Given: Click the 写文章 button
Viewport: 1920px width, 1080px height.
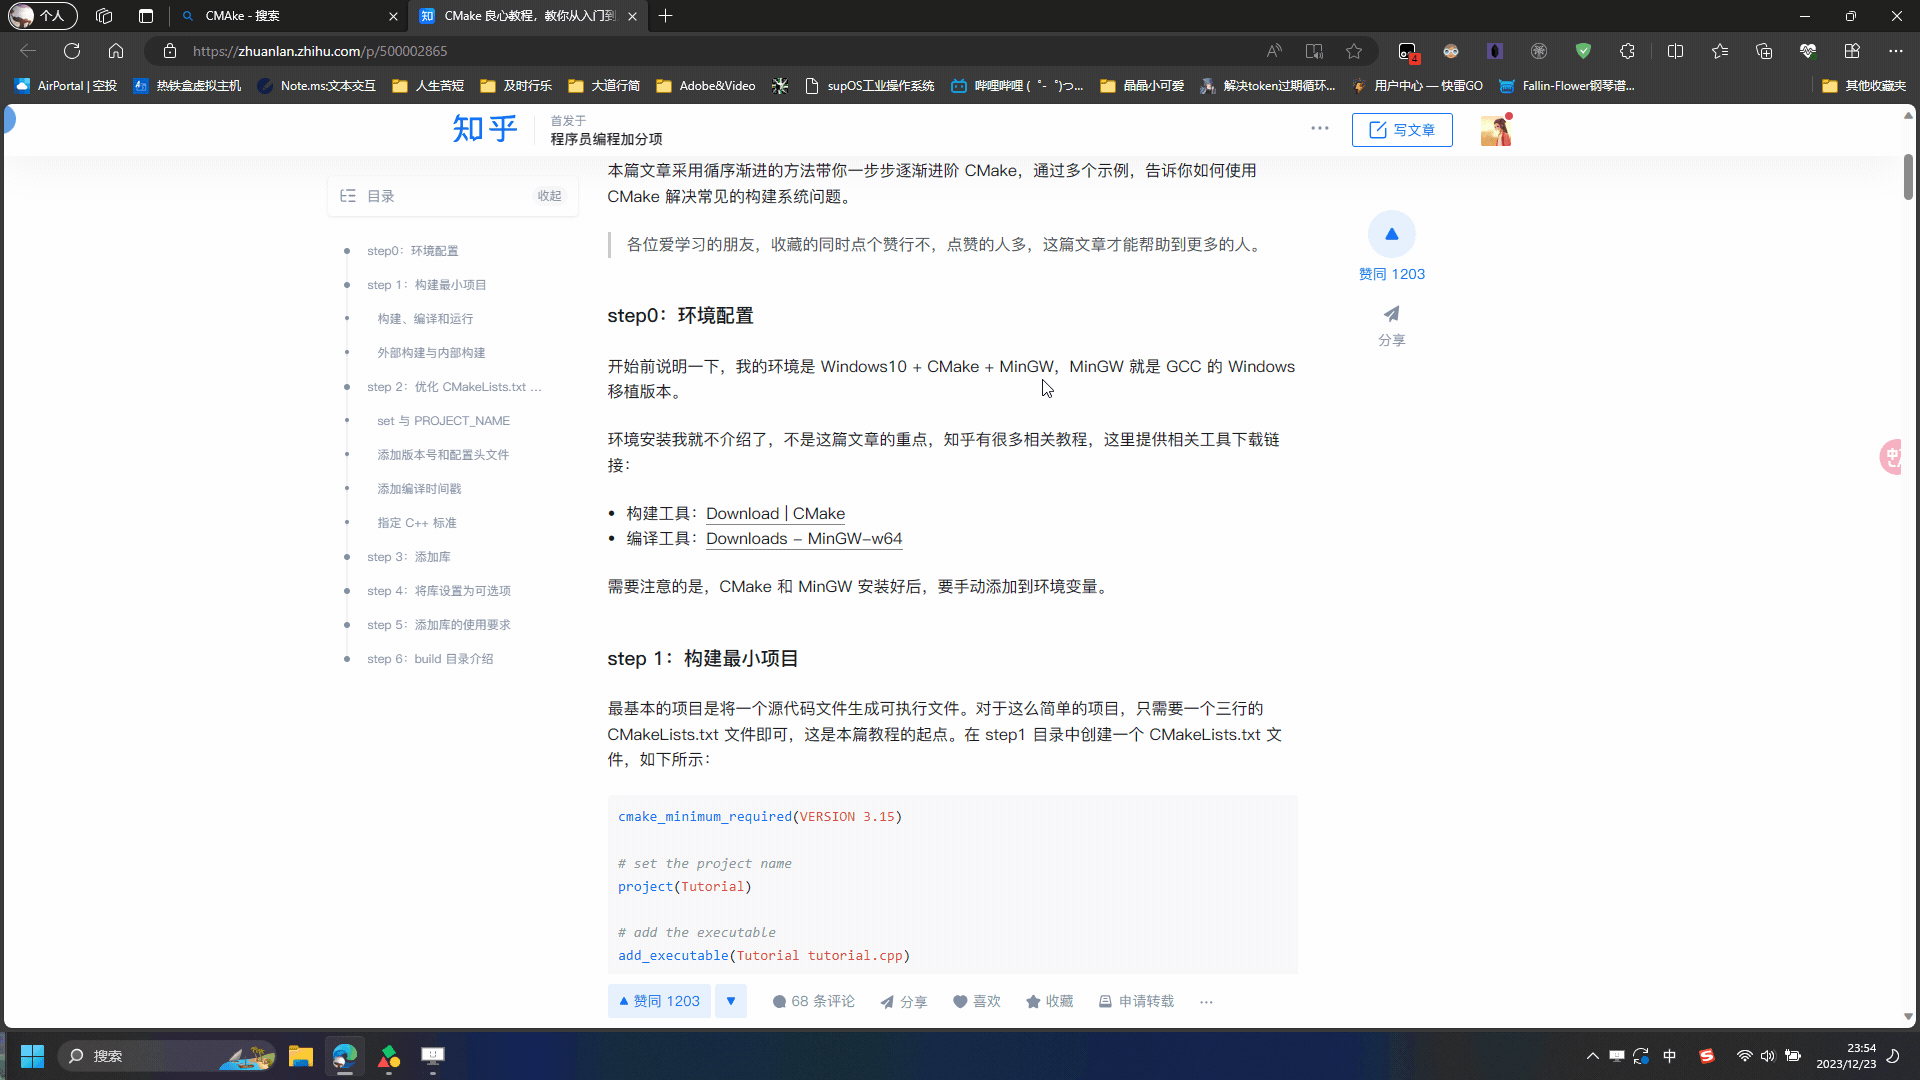Looking at the screenshot, I should 1402,130.
